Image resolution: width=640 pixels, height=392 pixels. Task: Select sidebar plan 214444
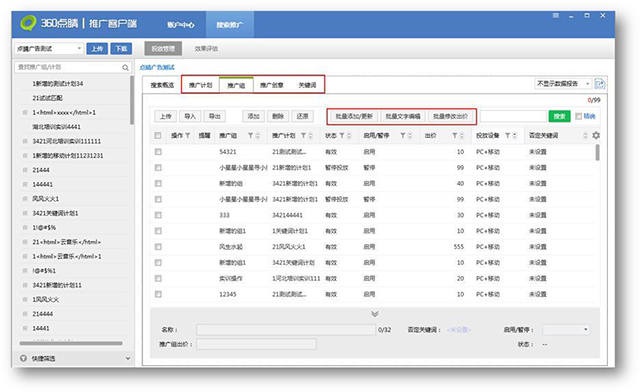click(43, 314)
